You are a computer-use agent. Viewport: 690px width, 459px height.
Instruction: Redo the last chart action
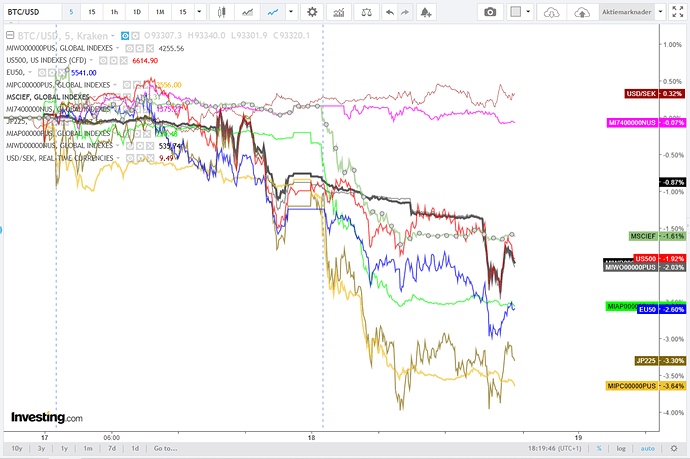[404, 12]
